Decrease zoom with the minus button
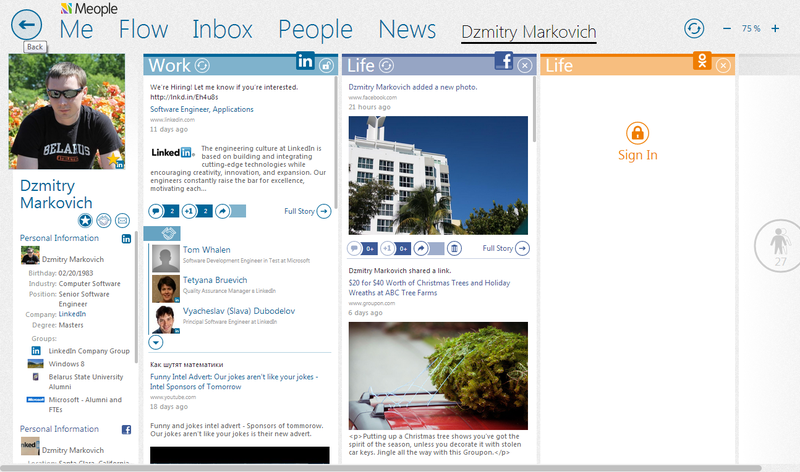 [x=727, y=29]
